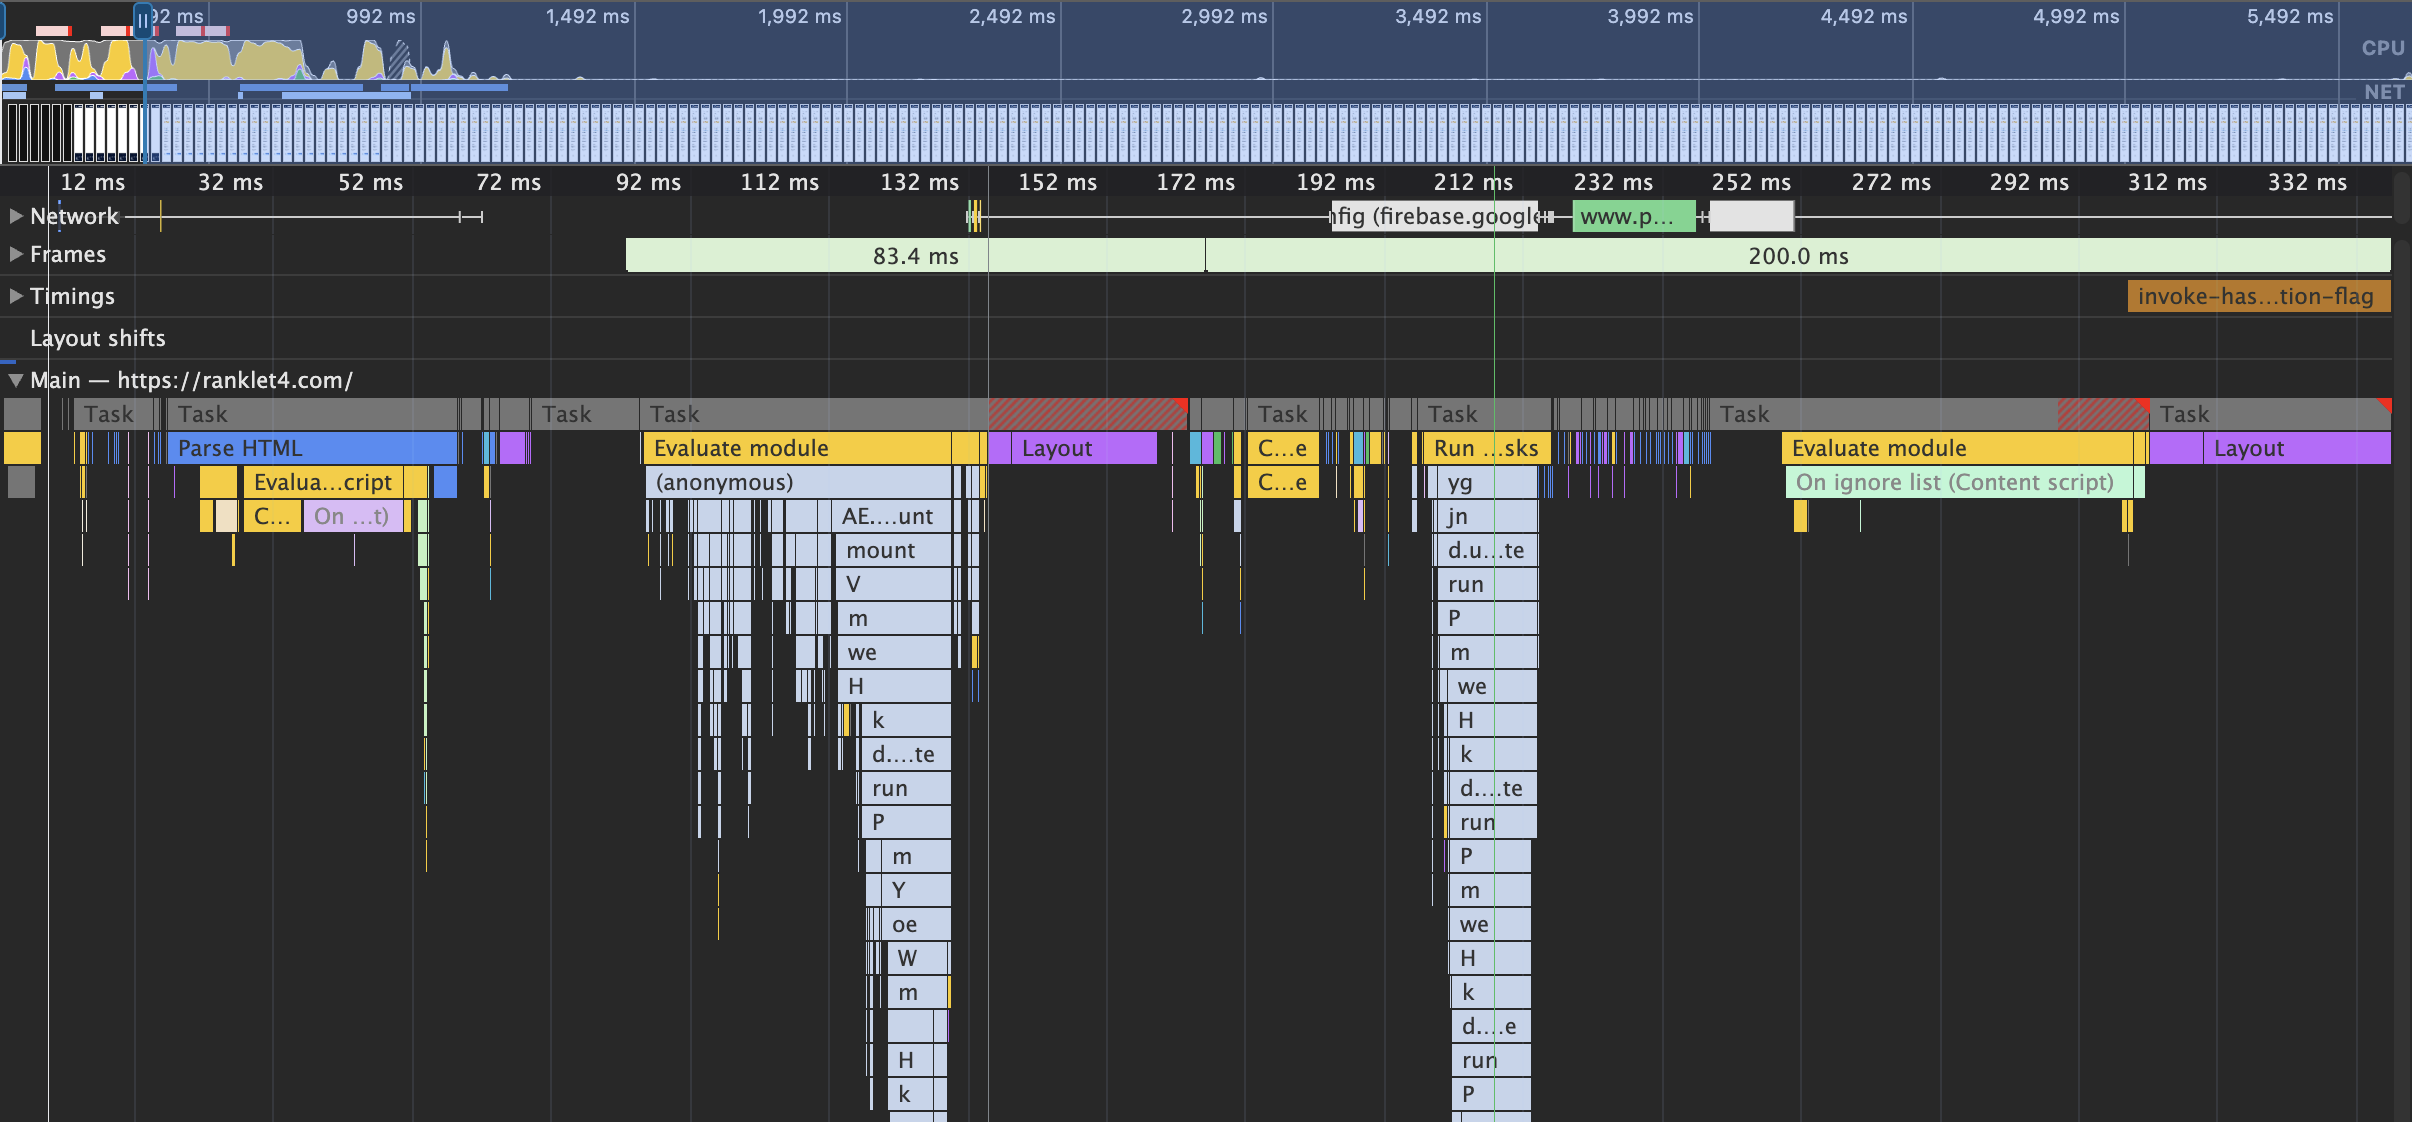Viewport: 2412px width, 1122px height.
Task: Expand the Timings track
Action: pos(16,296)
